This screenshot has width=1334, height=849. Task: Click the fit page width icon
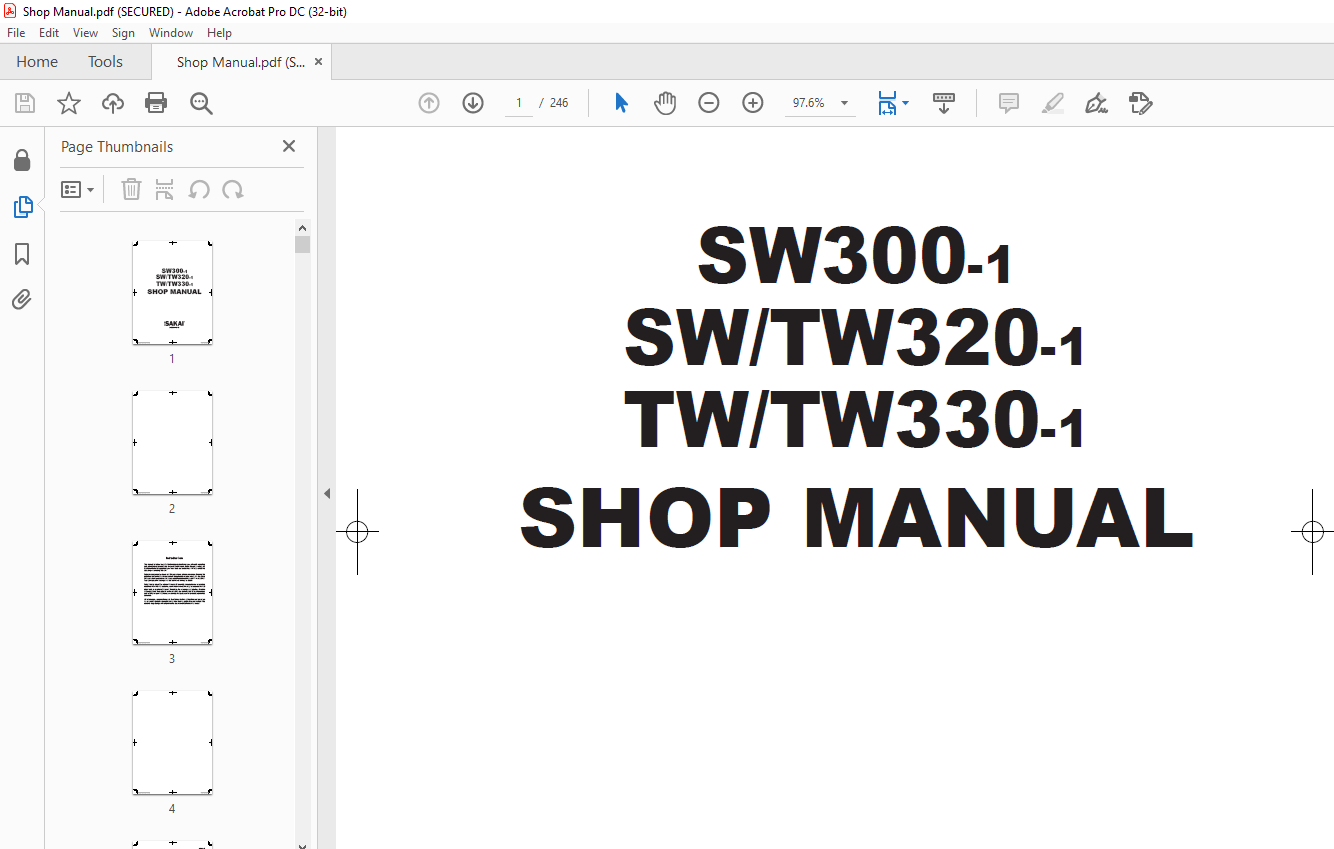tap(887, 103)
